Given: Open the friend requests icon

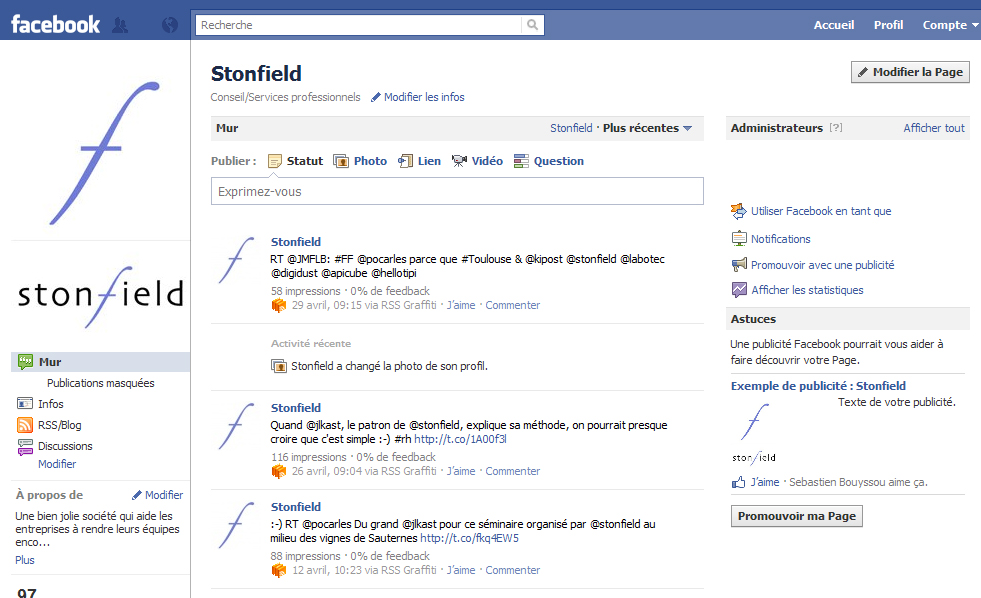Looking at the screenshot, I should [x=120, y=25].
